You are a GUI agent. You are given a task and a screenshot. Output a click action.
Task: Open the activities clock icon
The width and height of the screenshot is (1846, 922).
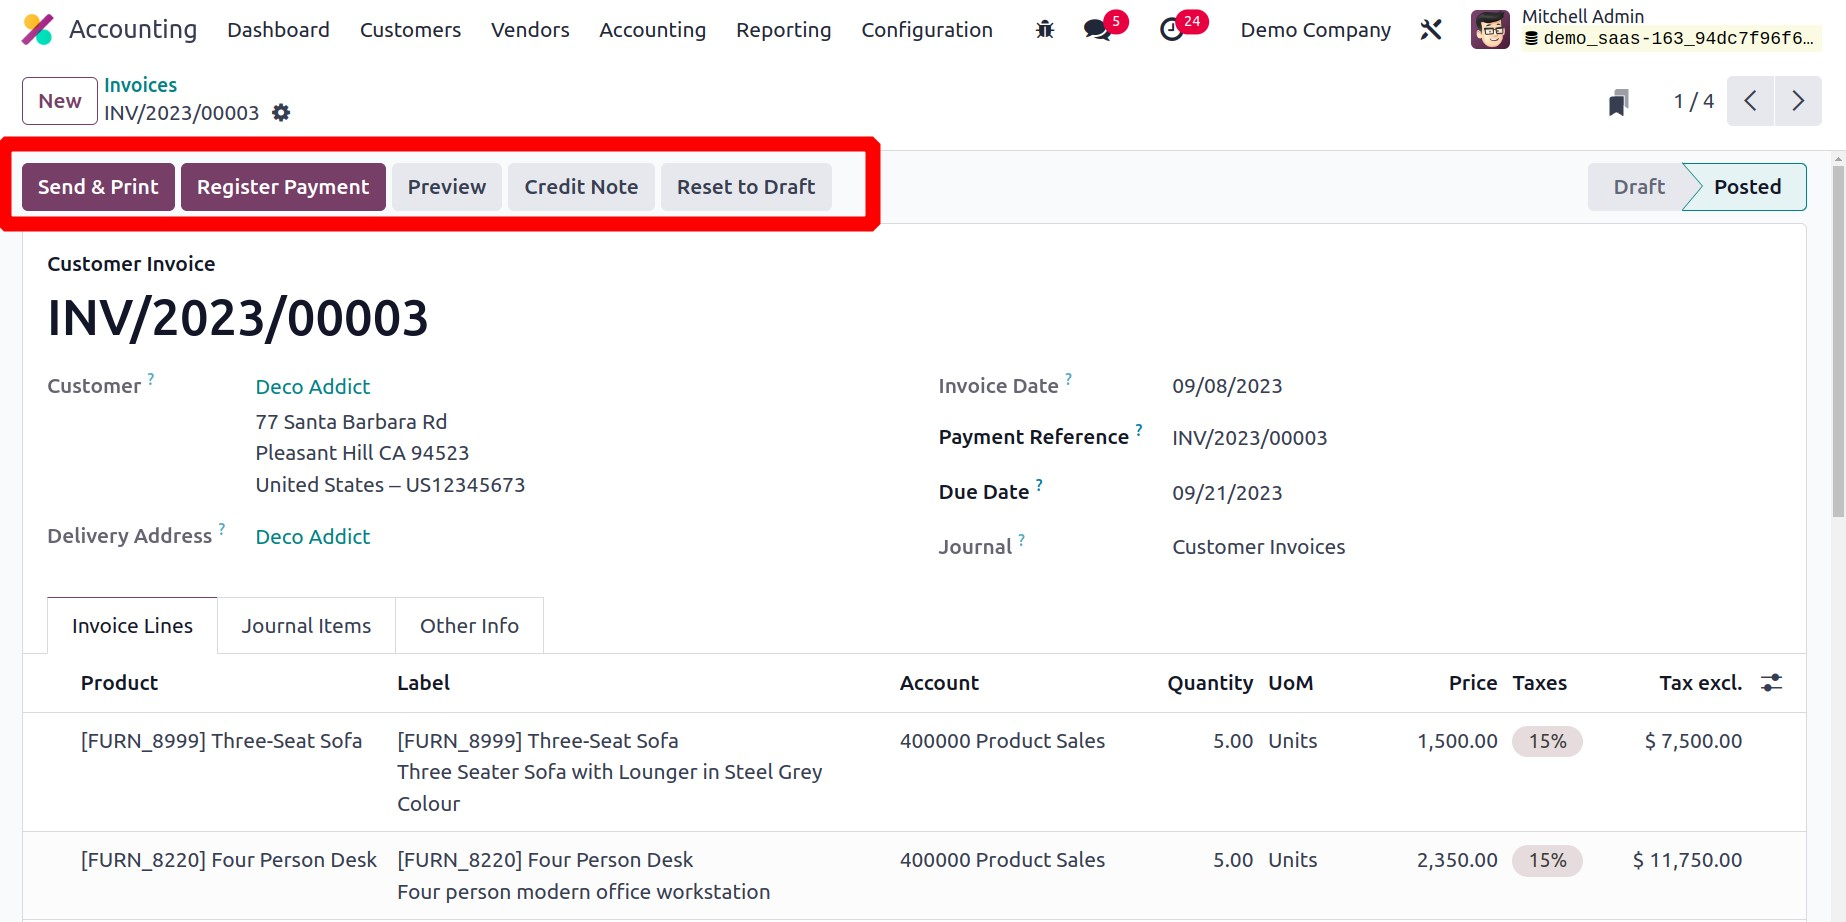coord(1171,30)
